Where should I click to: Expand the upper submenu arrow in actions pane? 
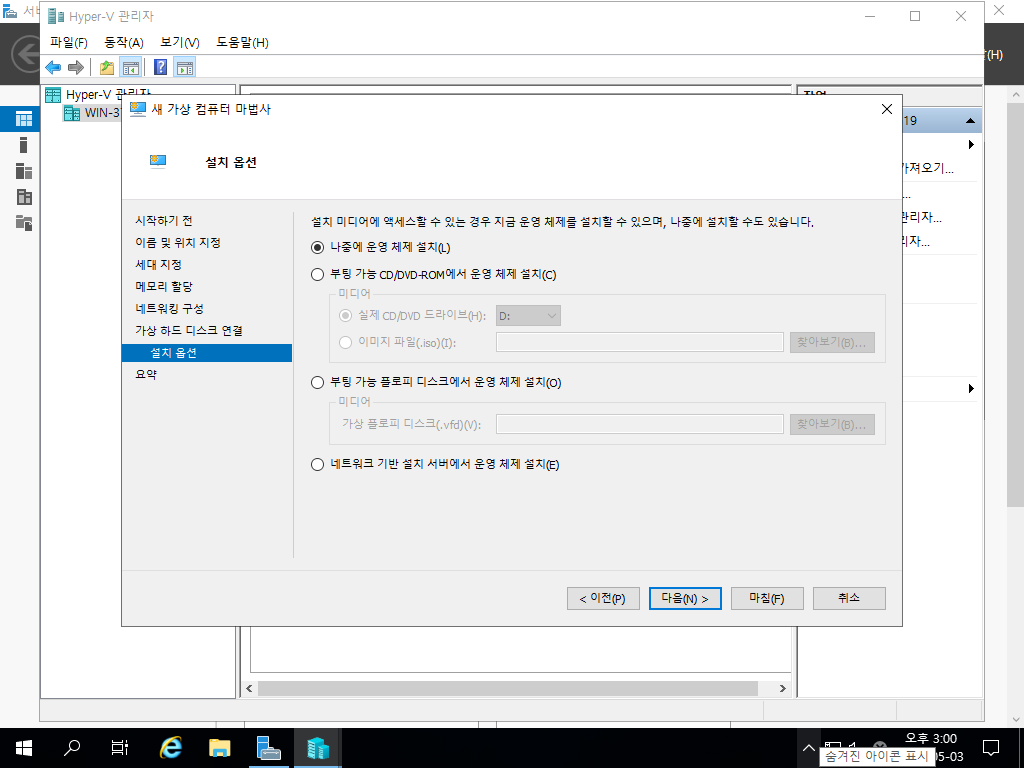pos(971,144)
